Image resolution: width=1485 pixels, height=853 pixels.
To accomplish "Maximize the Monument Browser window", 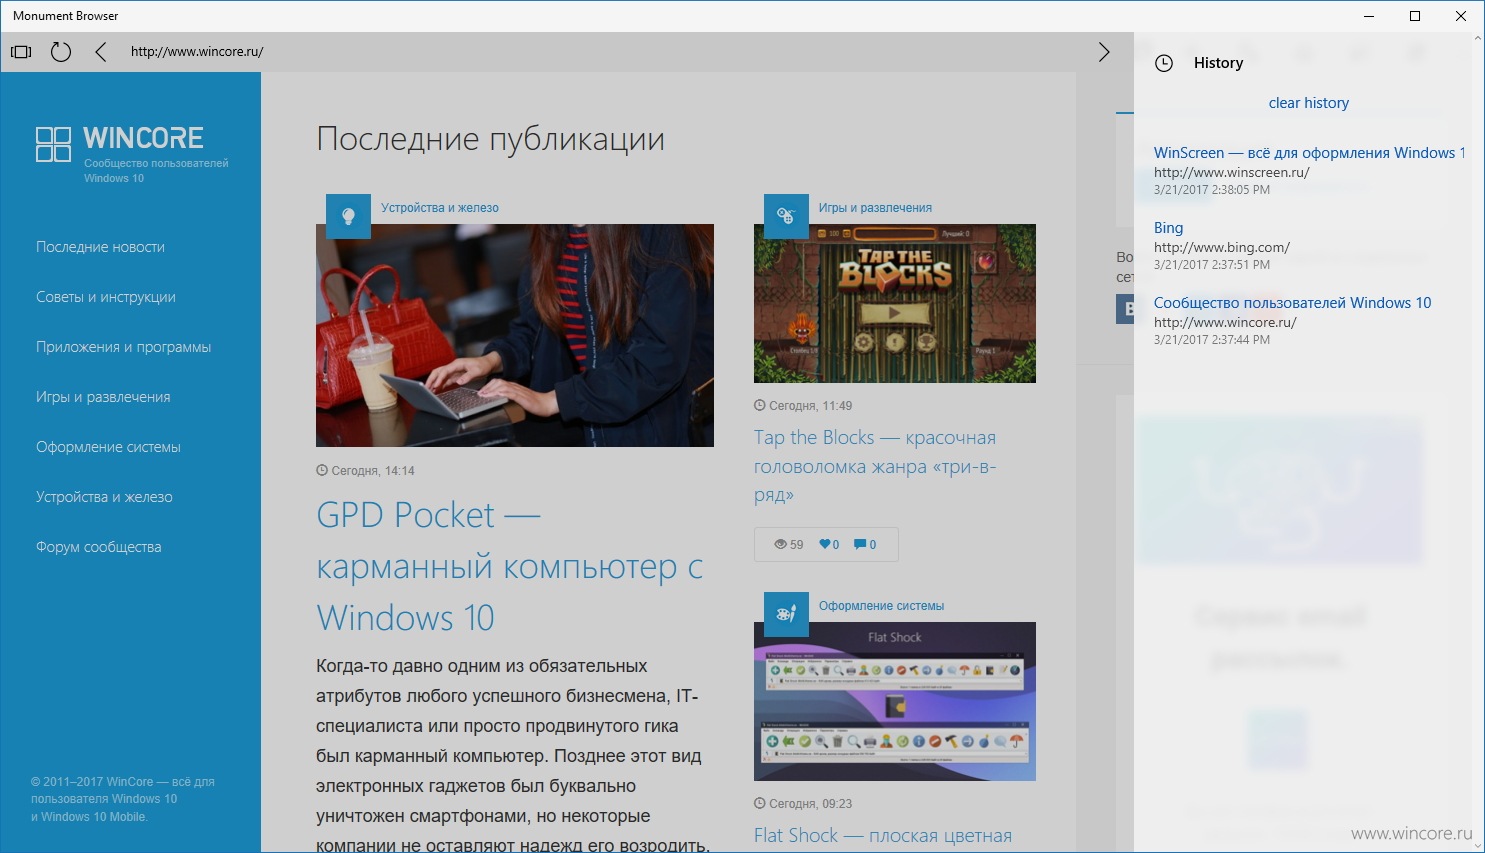I will (1415, 16).
